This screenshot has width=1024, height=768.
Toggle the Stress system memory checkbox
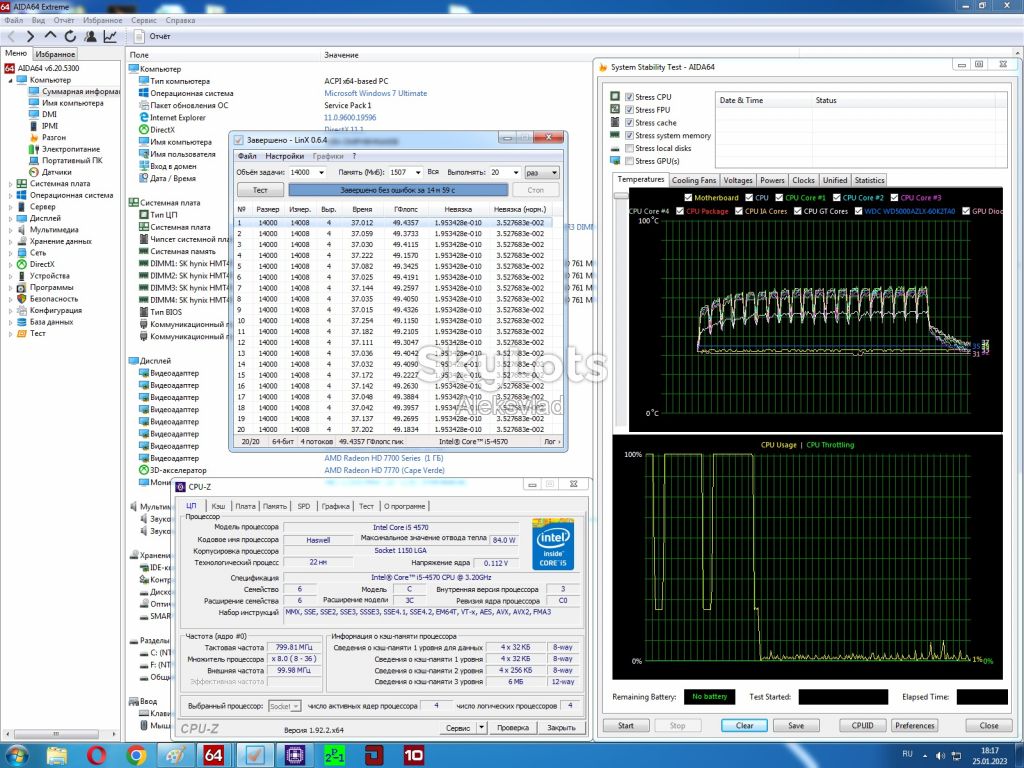point(630,135)
